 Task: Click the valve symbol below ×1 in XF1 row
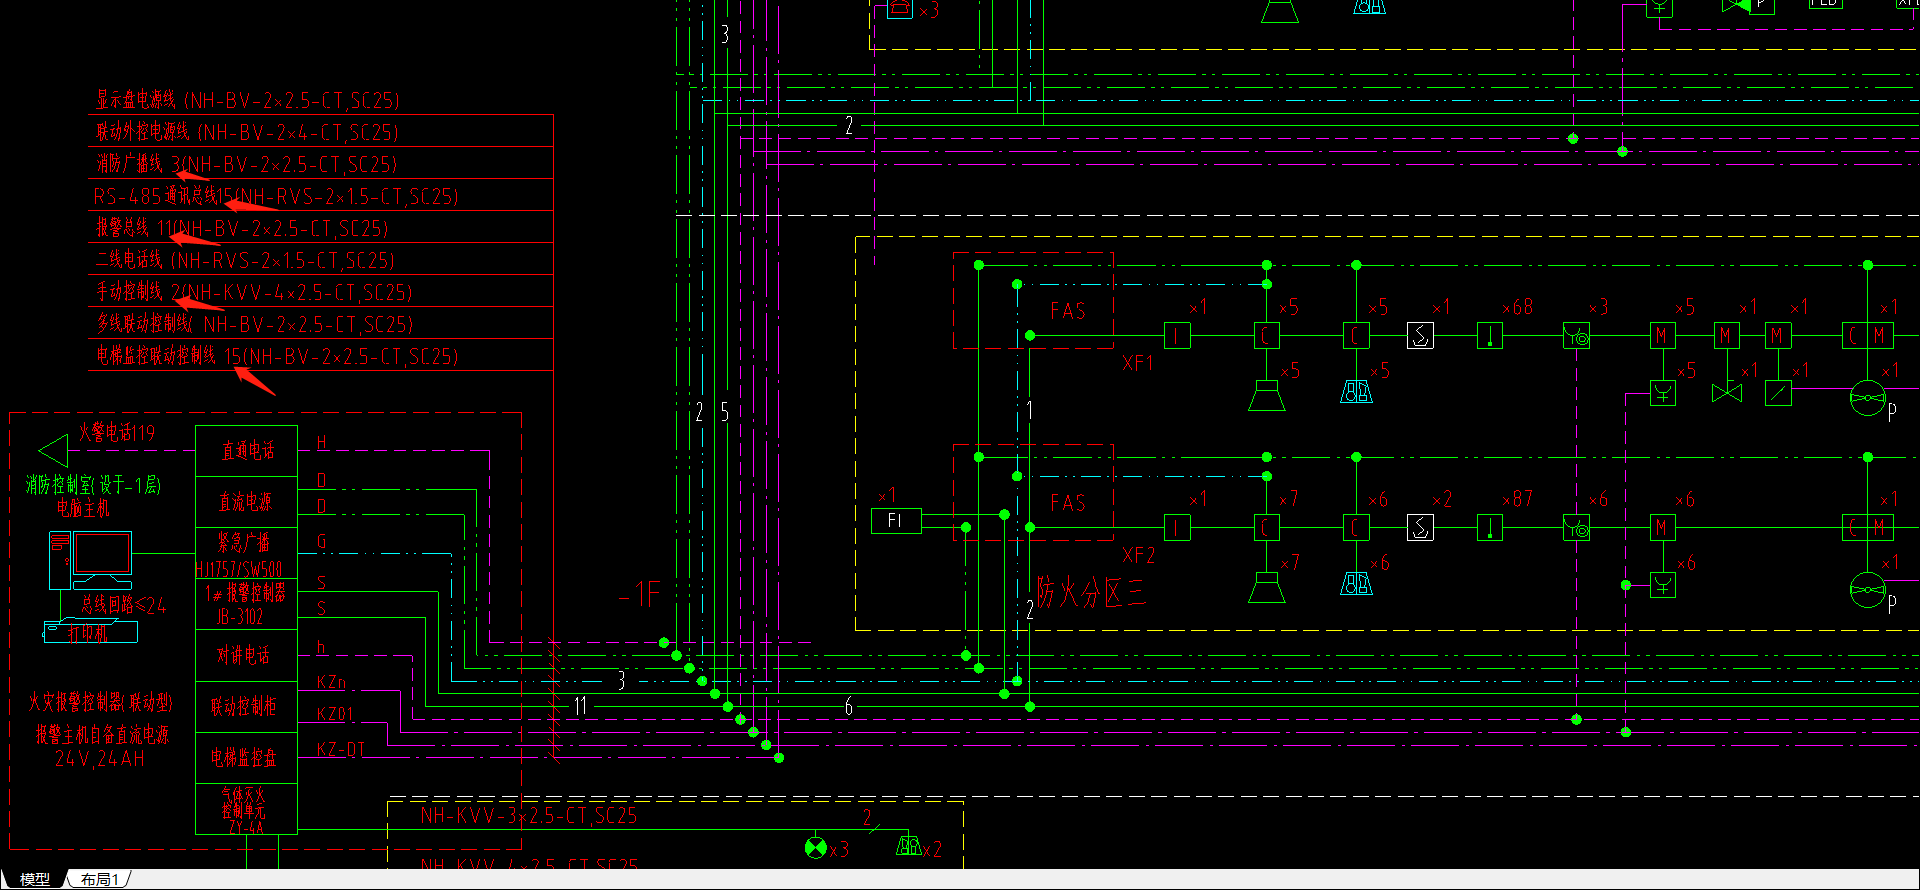1726,393
